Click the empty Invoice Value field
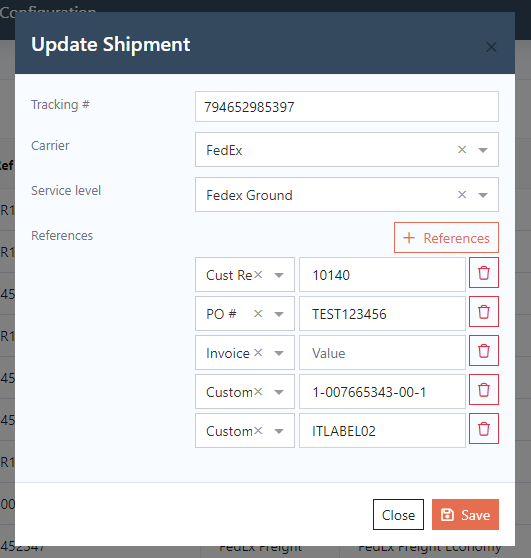 coord(382,353)
